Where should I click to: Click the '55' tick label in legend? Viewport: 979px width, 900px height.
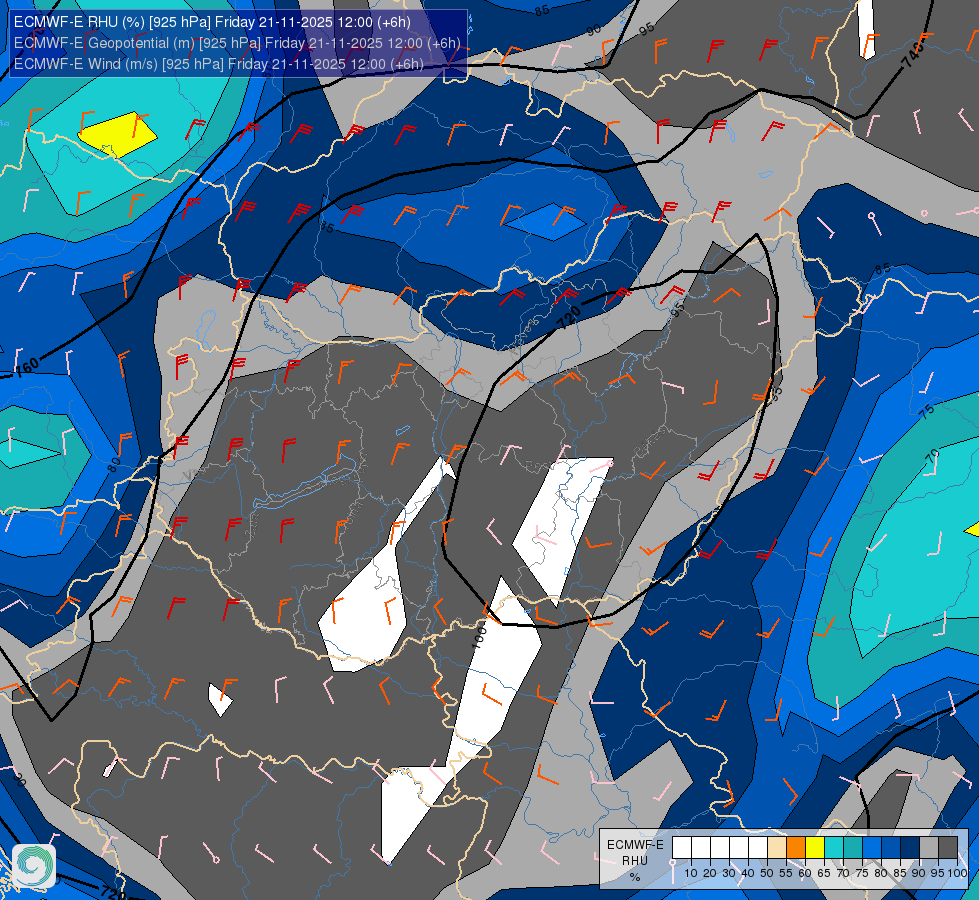(x=786, y=873)
